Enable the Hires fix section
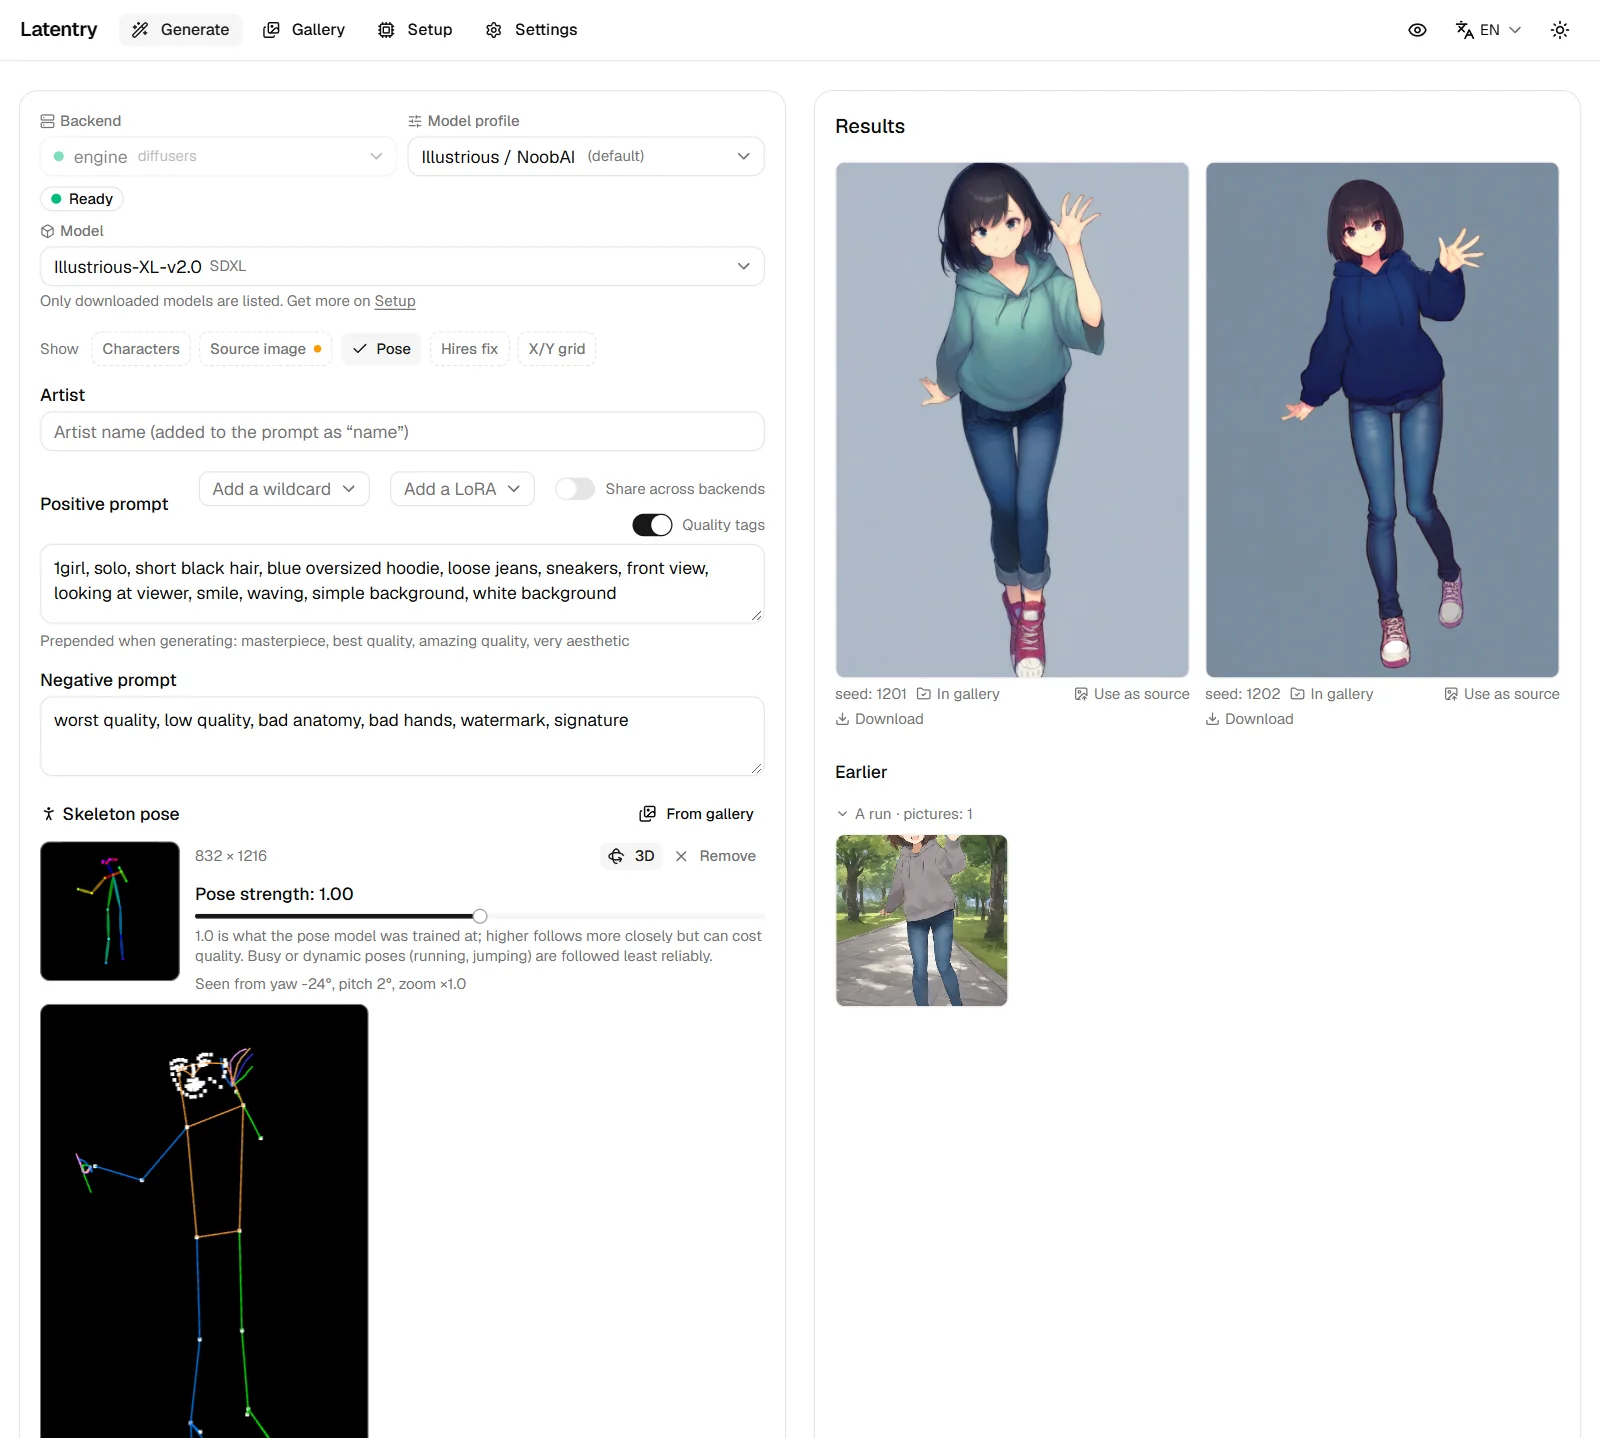Viewport: 1600px width, 1438px height. click(x=469, y=349)
